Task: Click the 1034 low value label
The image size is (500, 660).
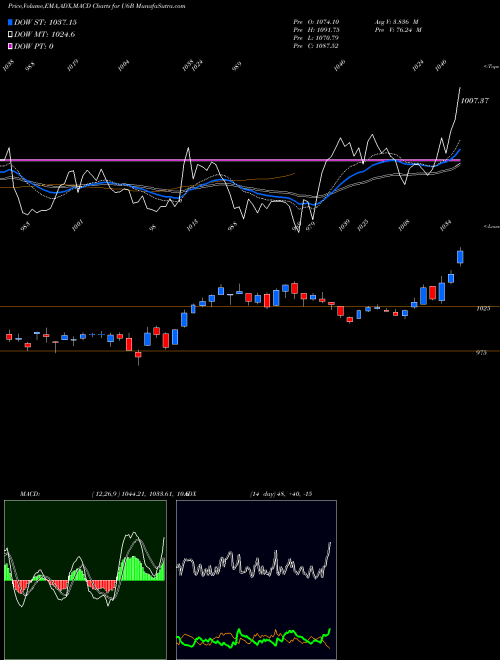Action: (x=444, y=225)
